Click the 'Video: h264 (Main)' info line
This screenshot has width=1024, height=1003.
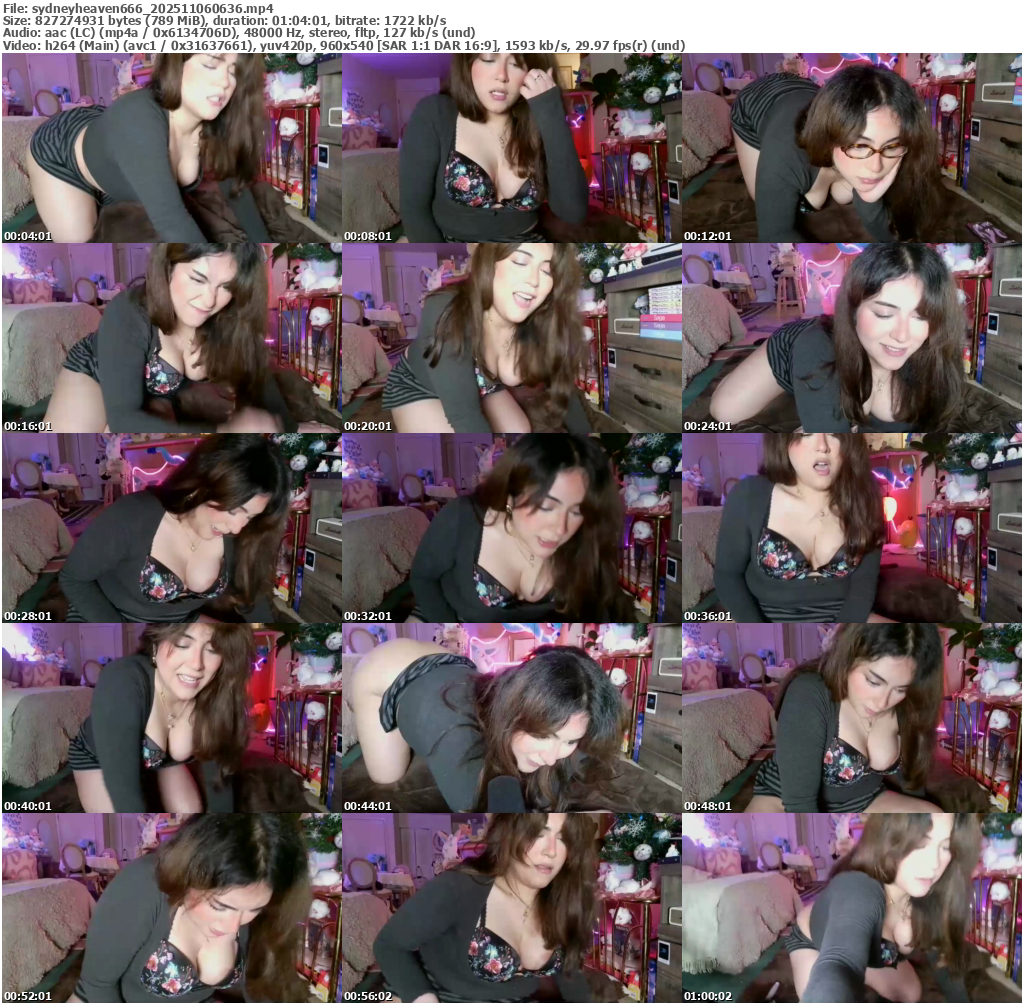click(344, 46)
